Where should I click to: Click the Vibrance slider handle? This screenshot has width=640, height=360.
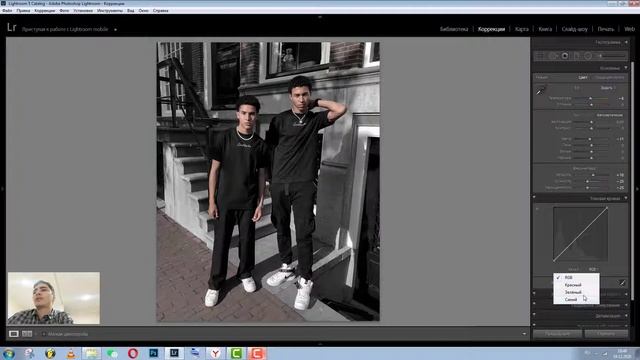(587, 181)
